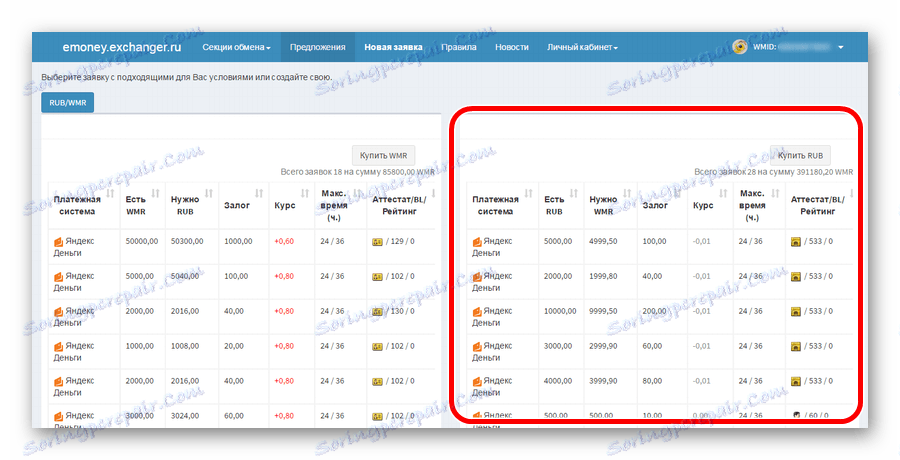Image resolution: width=900 pixels, height=460 pixels.
Task: Click Яндекс Деньги icon in 4999,50 row
Action: click(x=477, y=242)
